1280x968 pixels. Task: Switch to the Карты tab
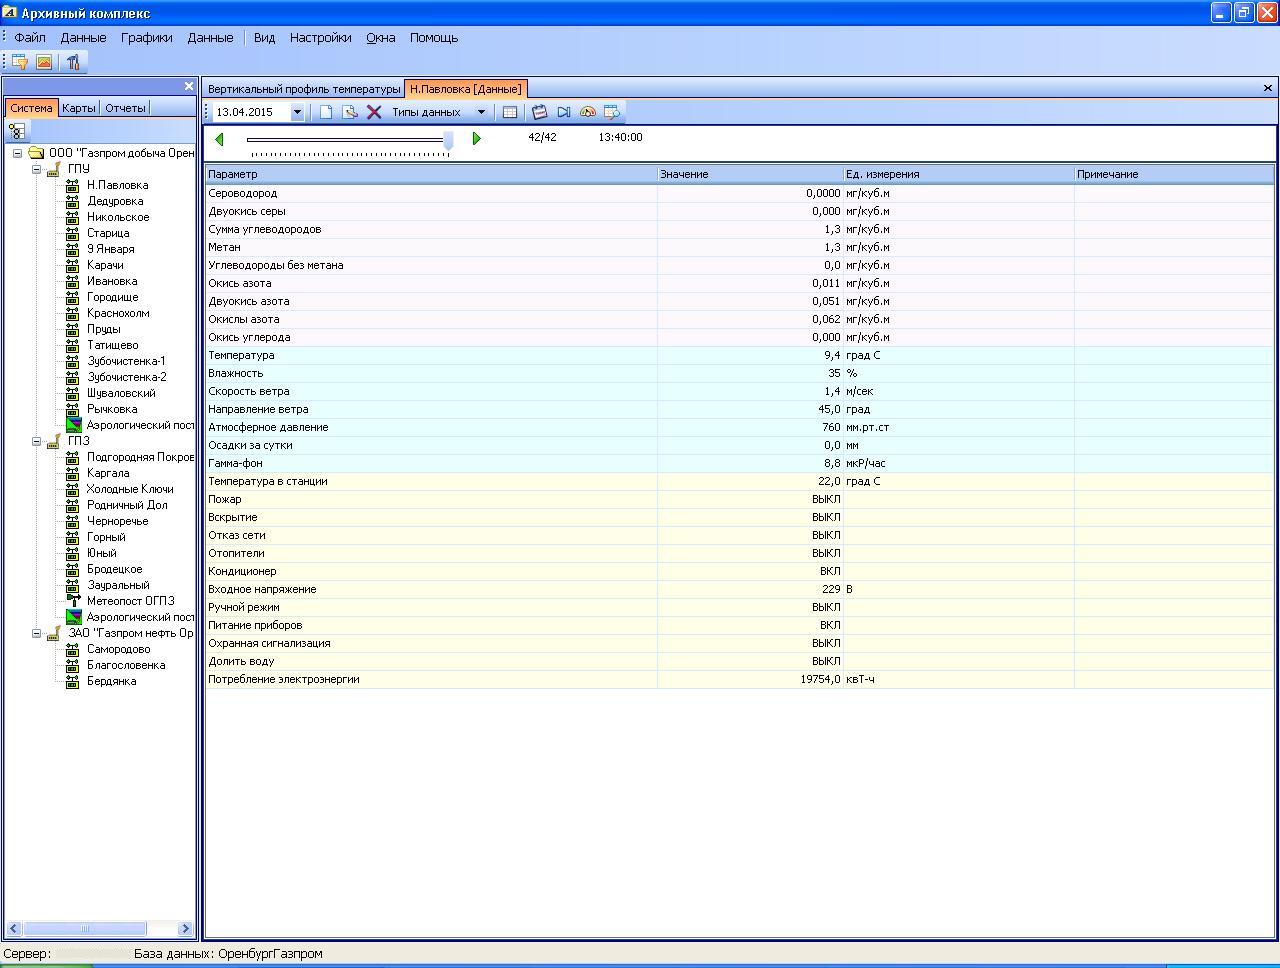[79, 108]
